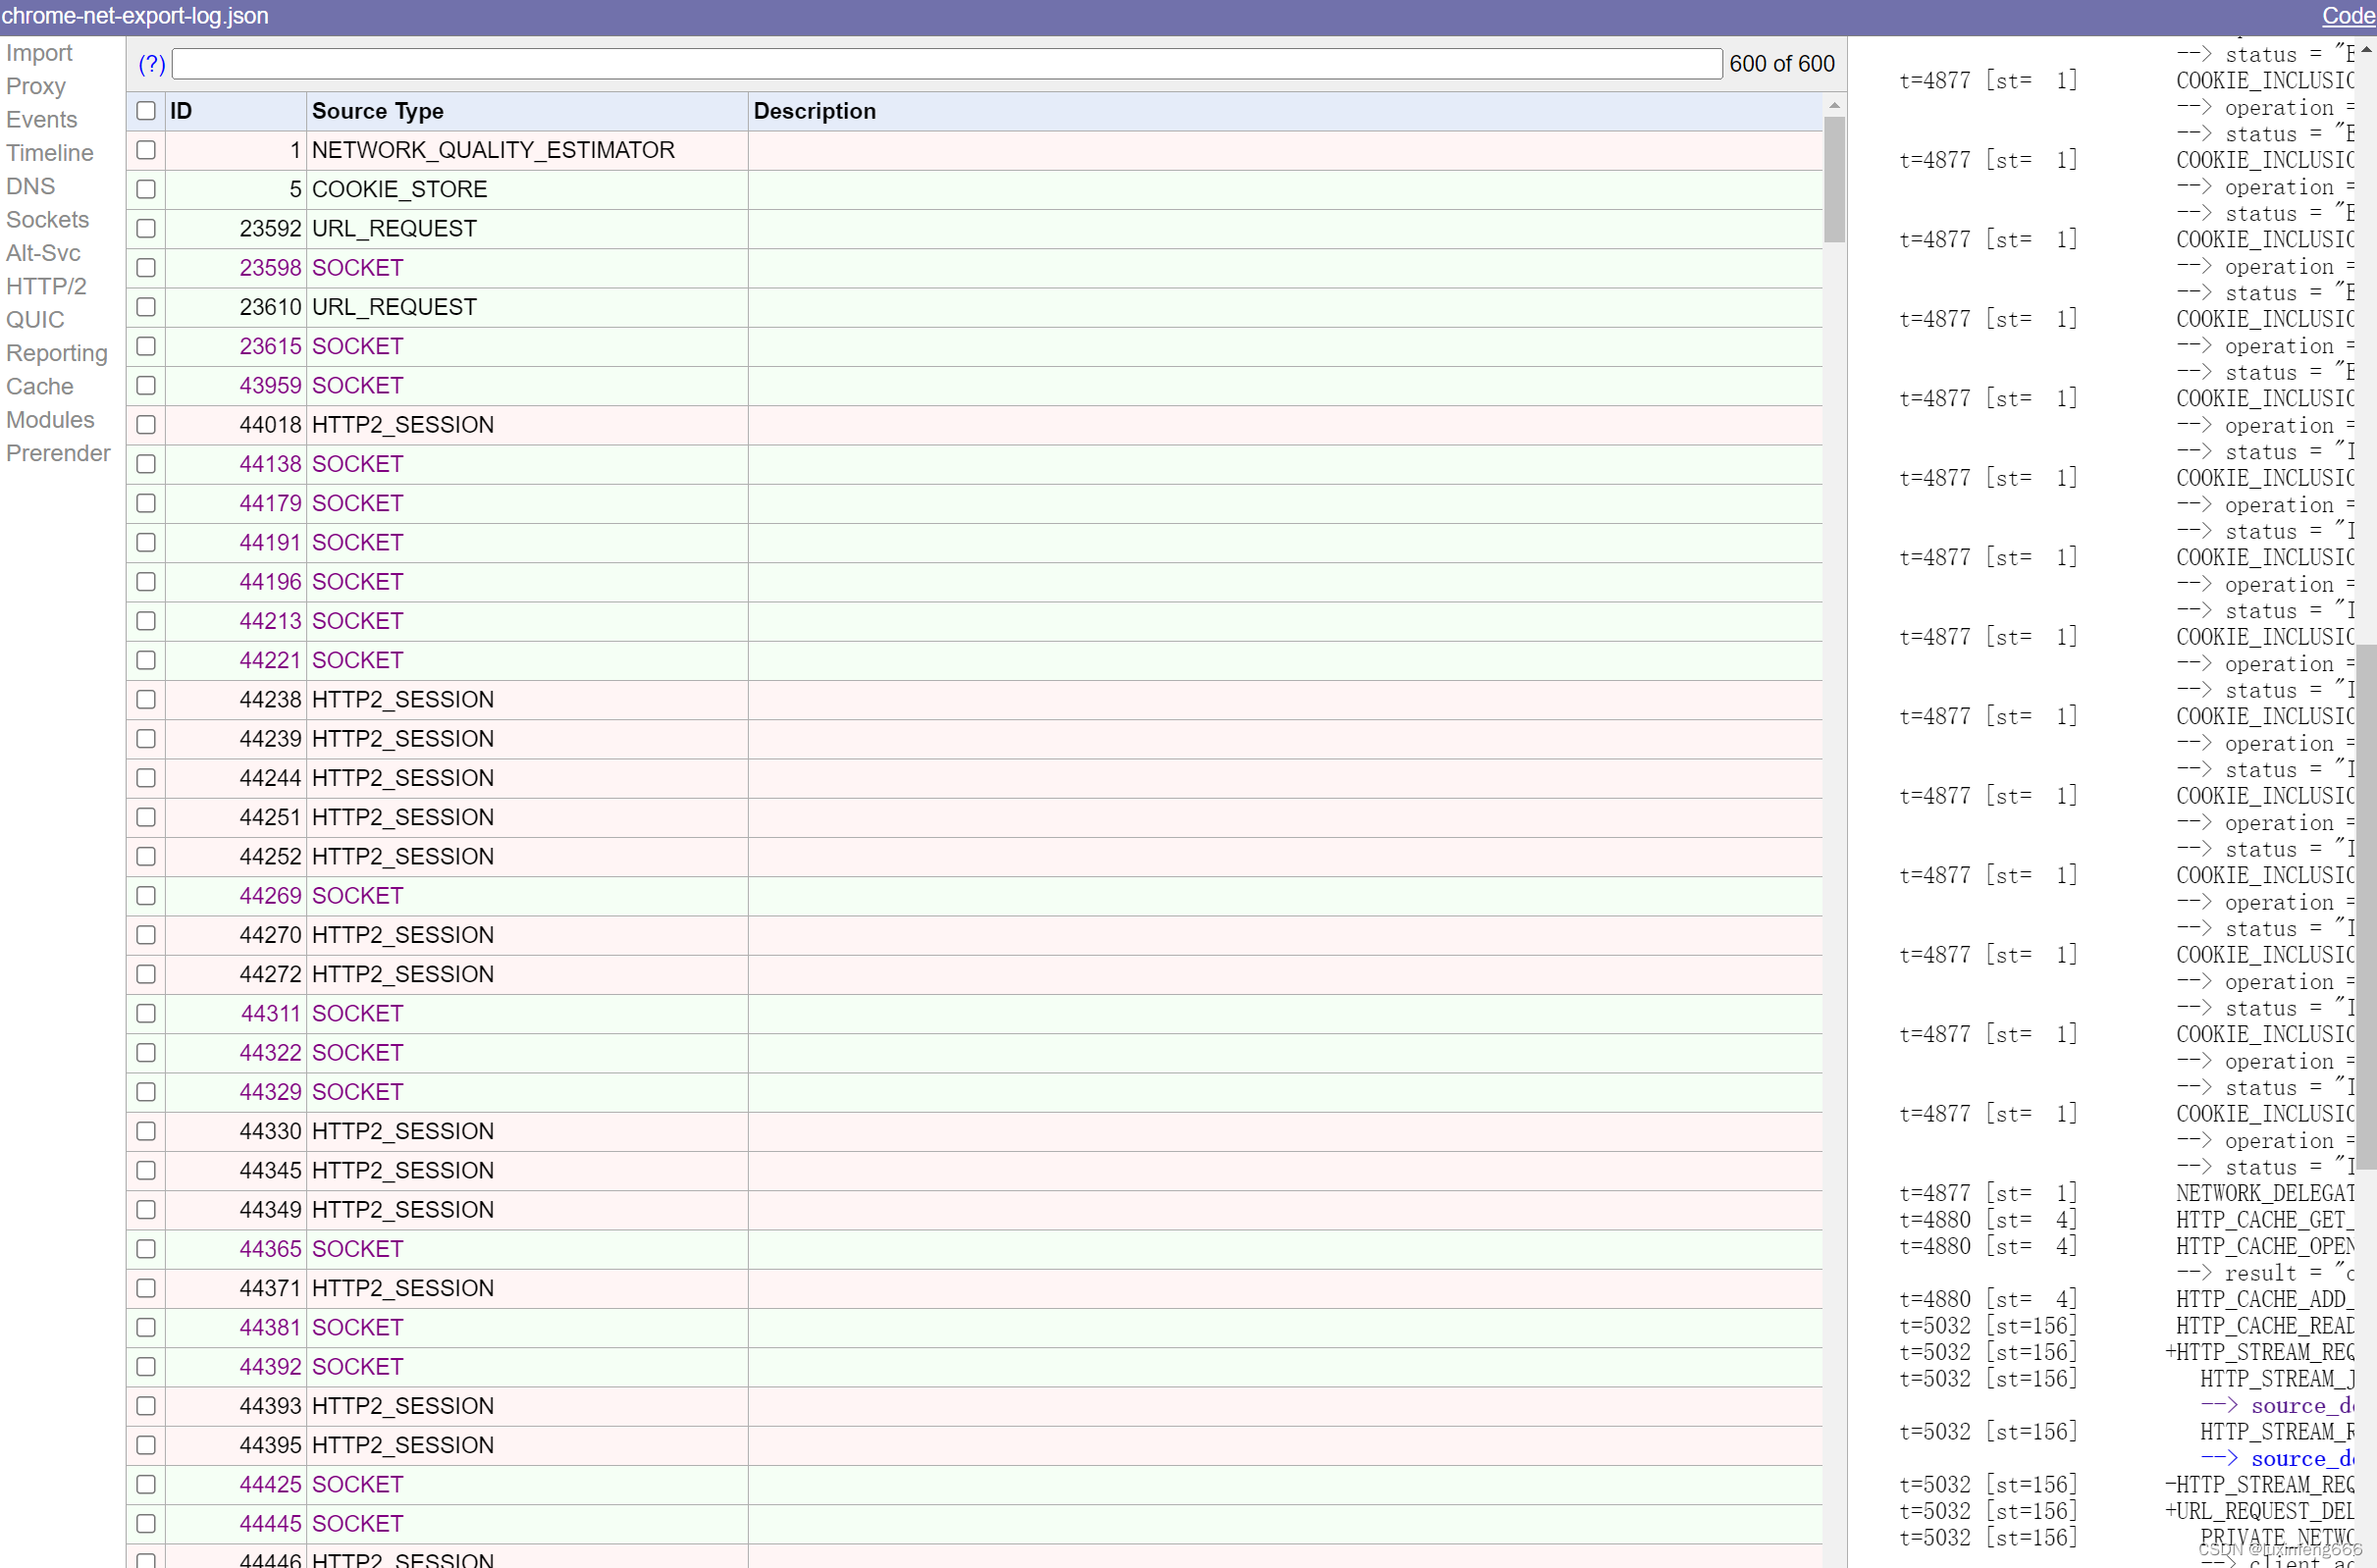Select checkbox for URL_REQUEST 23592

[x=146, y=228]
